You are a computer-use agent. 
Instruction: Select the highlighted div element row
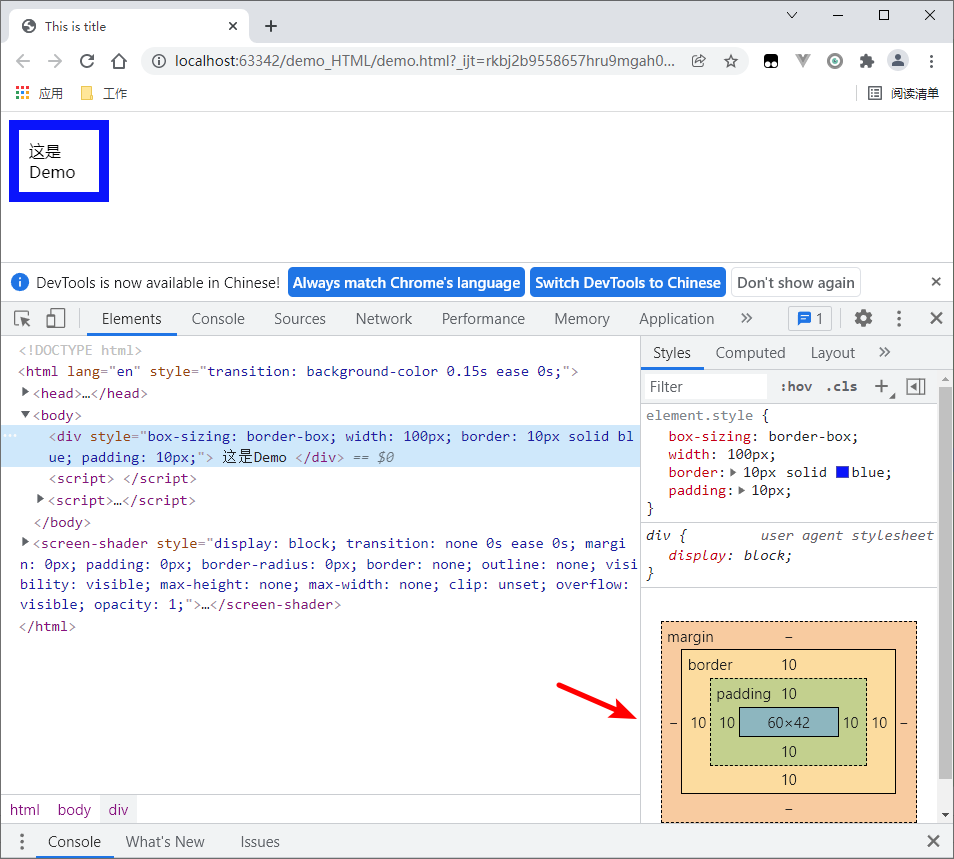click(320, 446)
